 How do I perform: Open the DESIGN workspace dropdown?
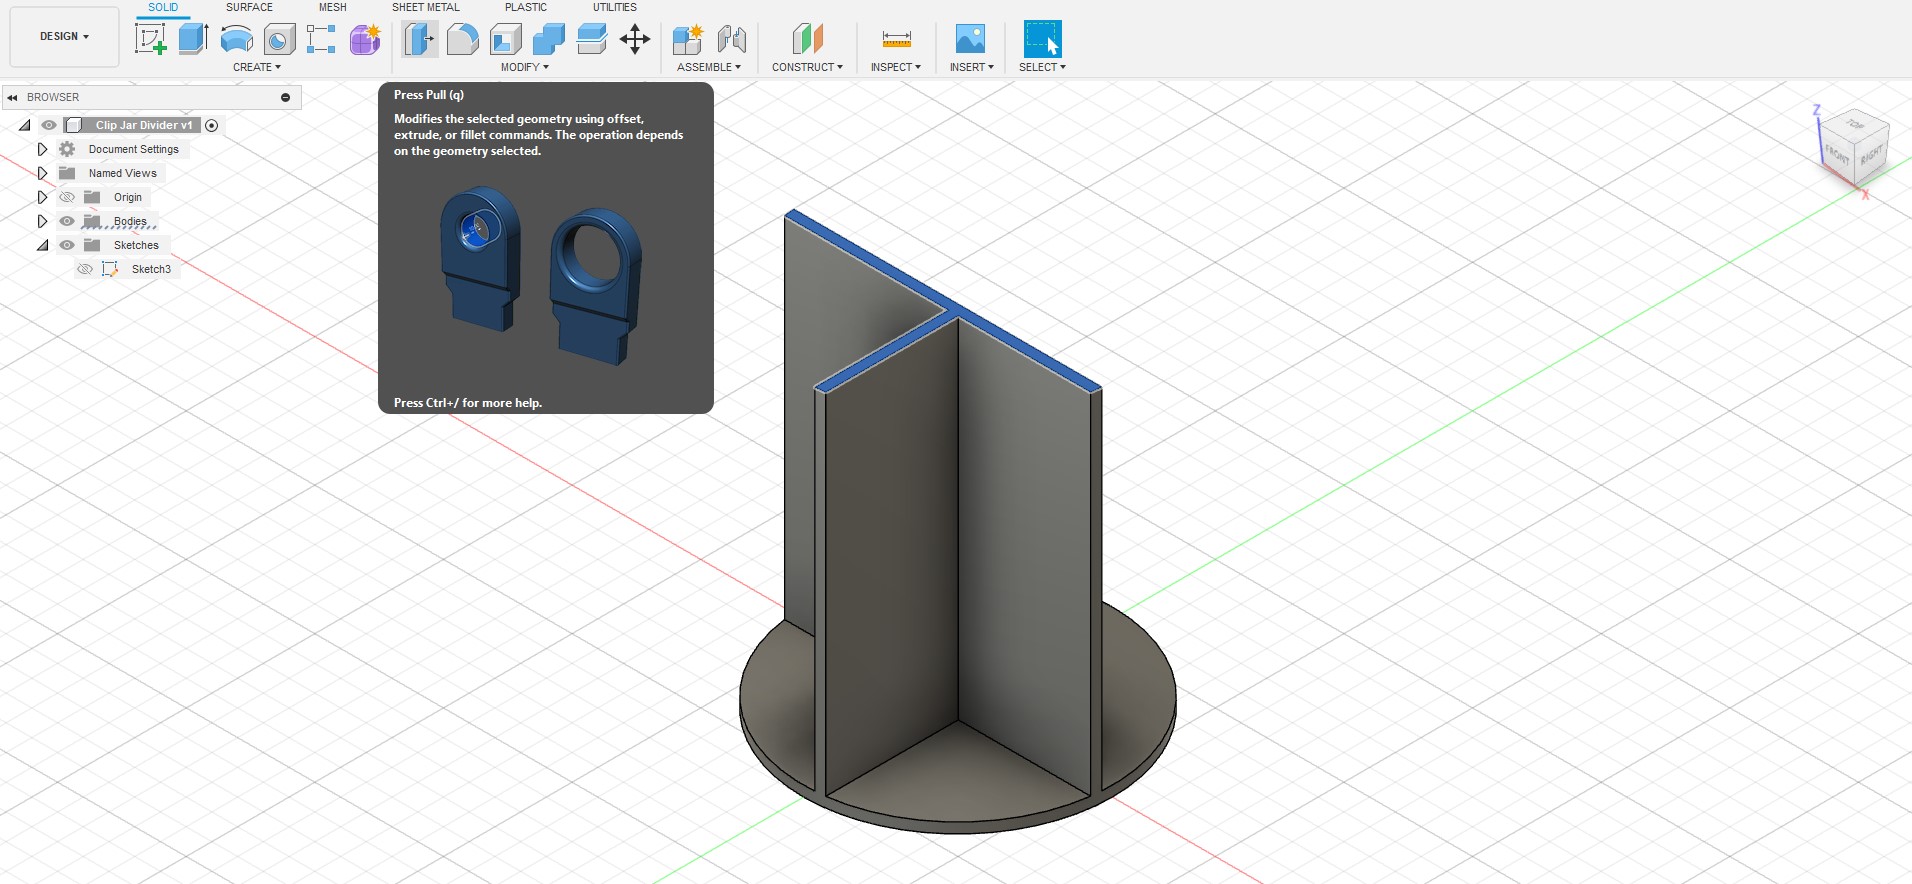coord(64,36)
